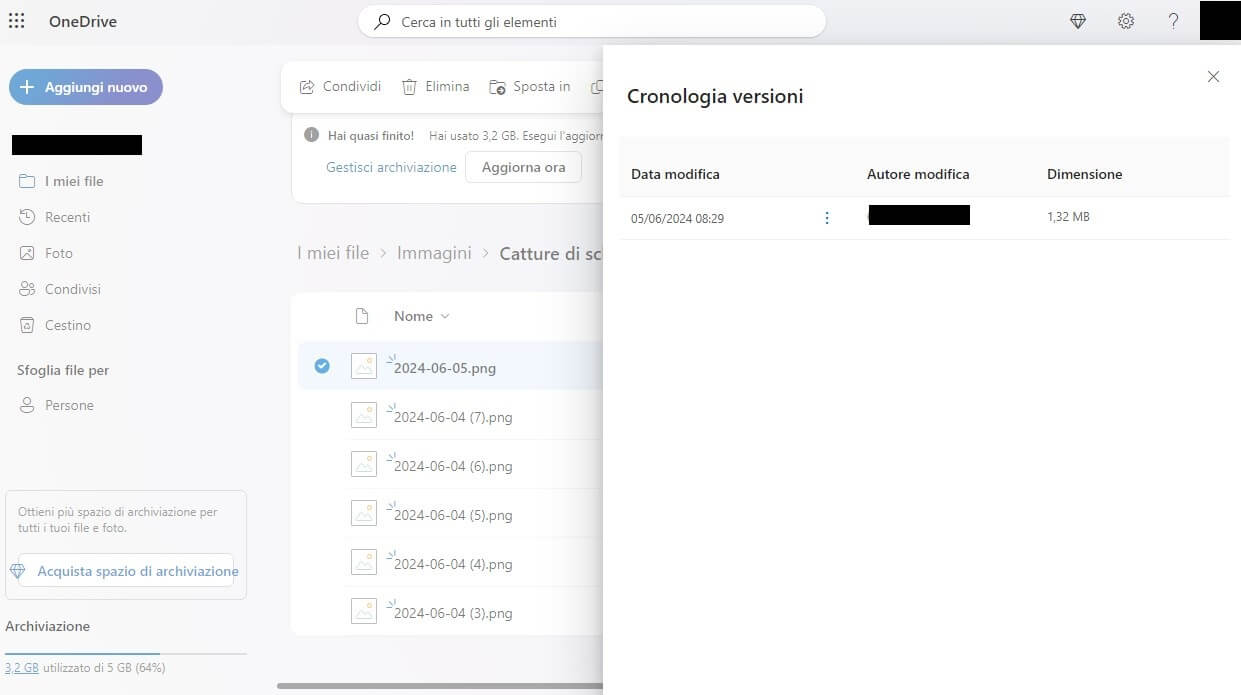Select the 2024-06-04 (3).png file
1241x695 pixels.
click(321, 612)
